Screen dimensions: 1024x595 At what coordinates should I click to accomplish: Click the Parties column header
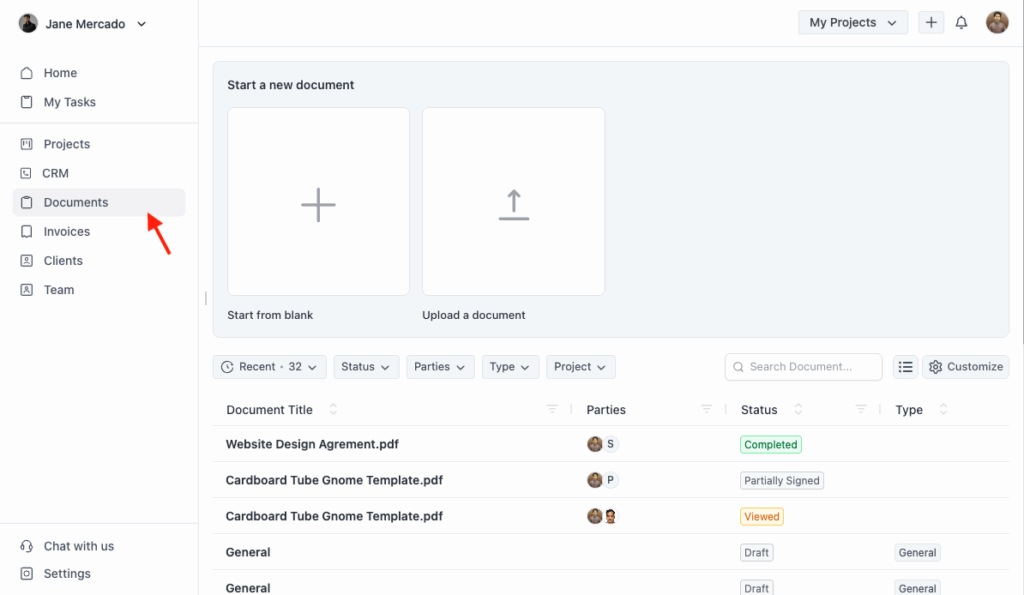606,410
